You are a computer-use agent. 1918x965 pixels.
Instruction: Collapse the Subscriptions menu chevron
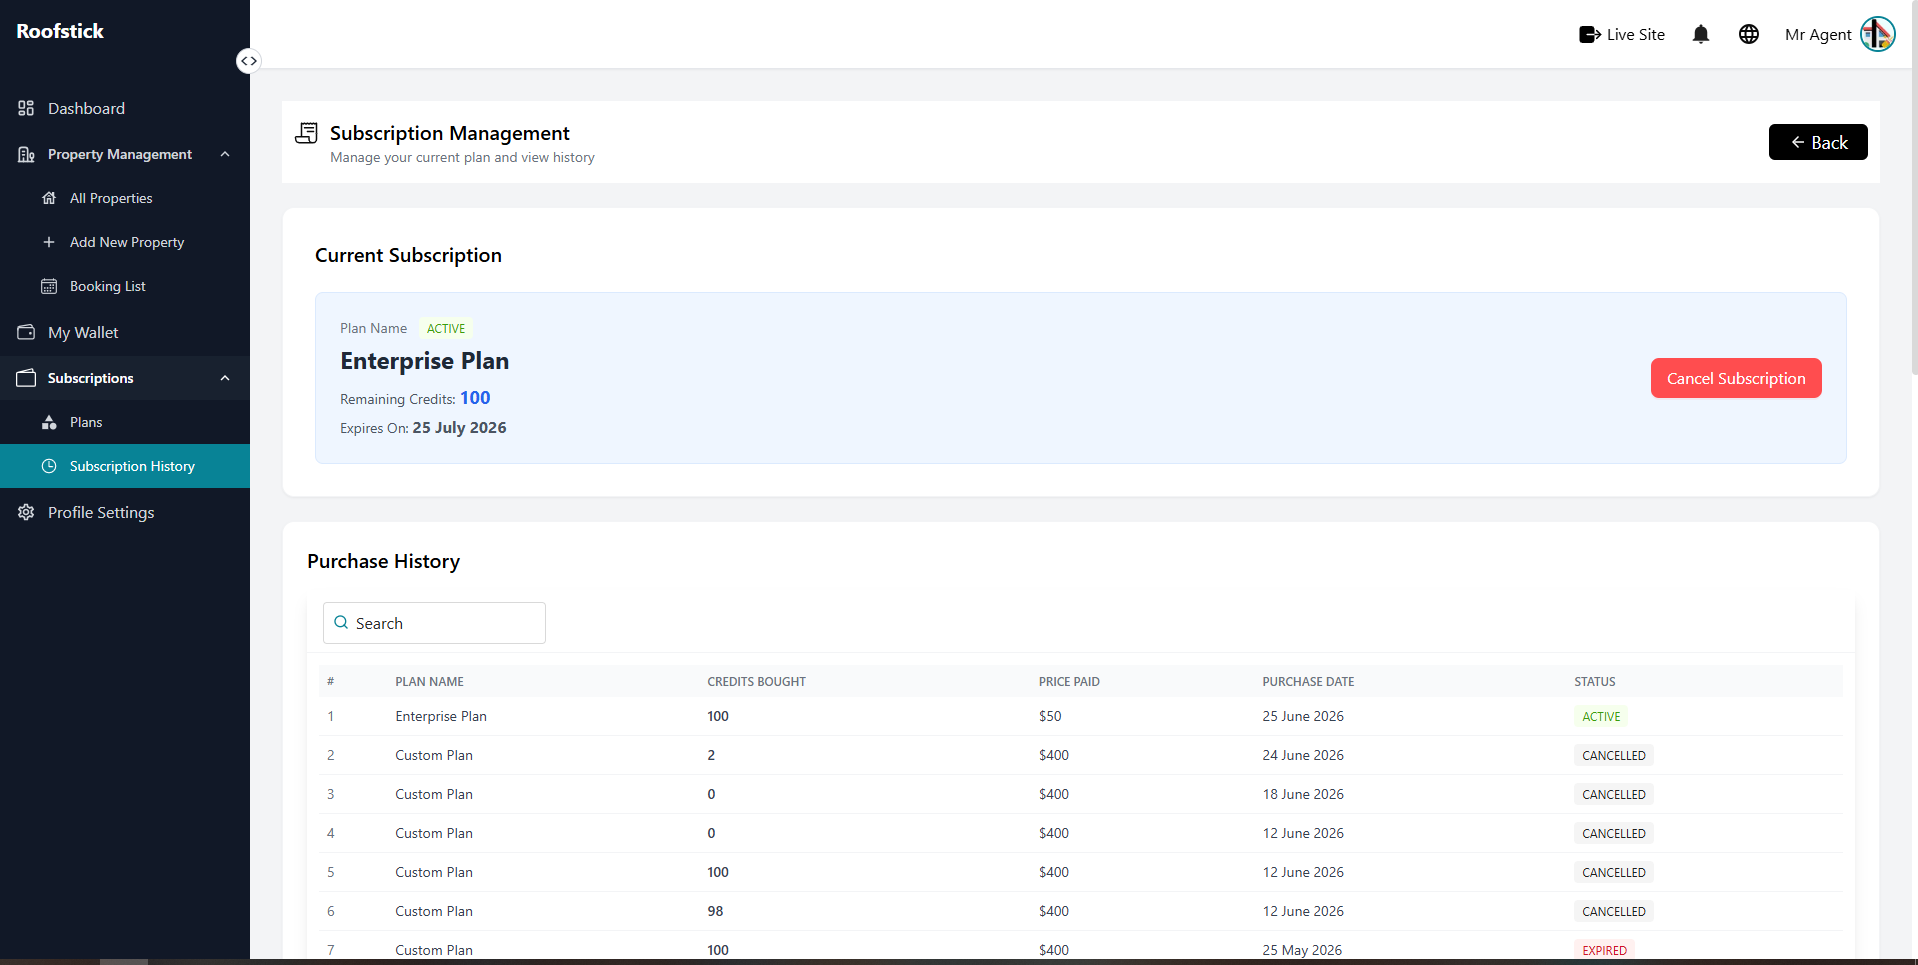click(225, 378)
